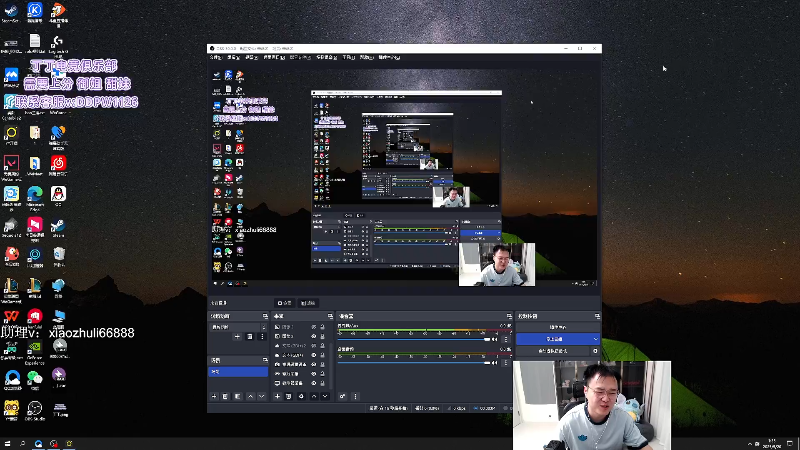Move the source down in the Sources list
Image resolution: width=800 pixels, height=450 pixels.
[325, 396]
